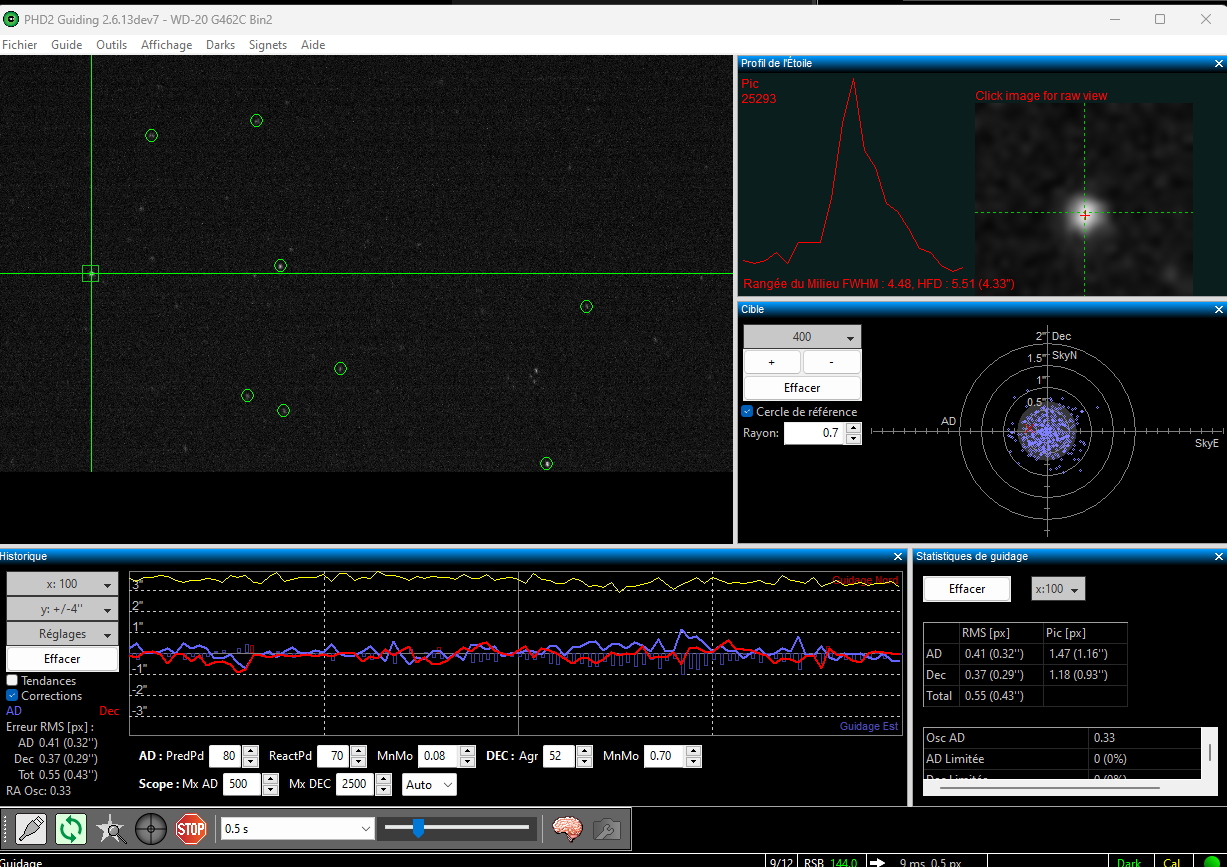
Task: Close the Historique panel
Action: pos(898,556)
